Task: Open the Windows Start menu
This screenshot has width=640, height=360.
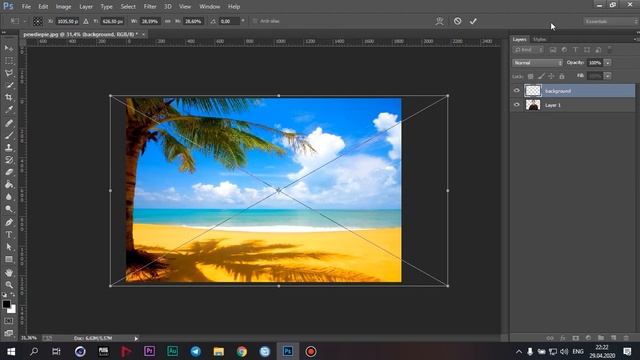Action: (x=11, y=351)
